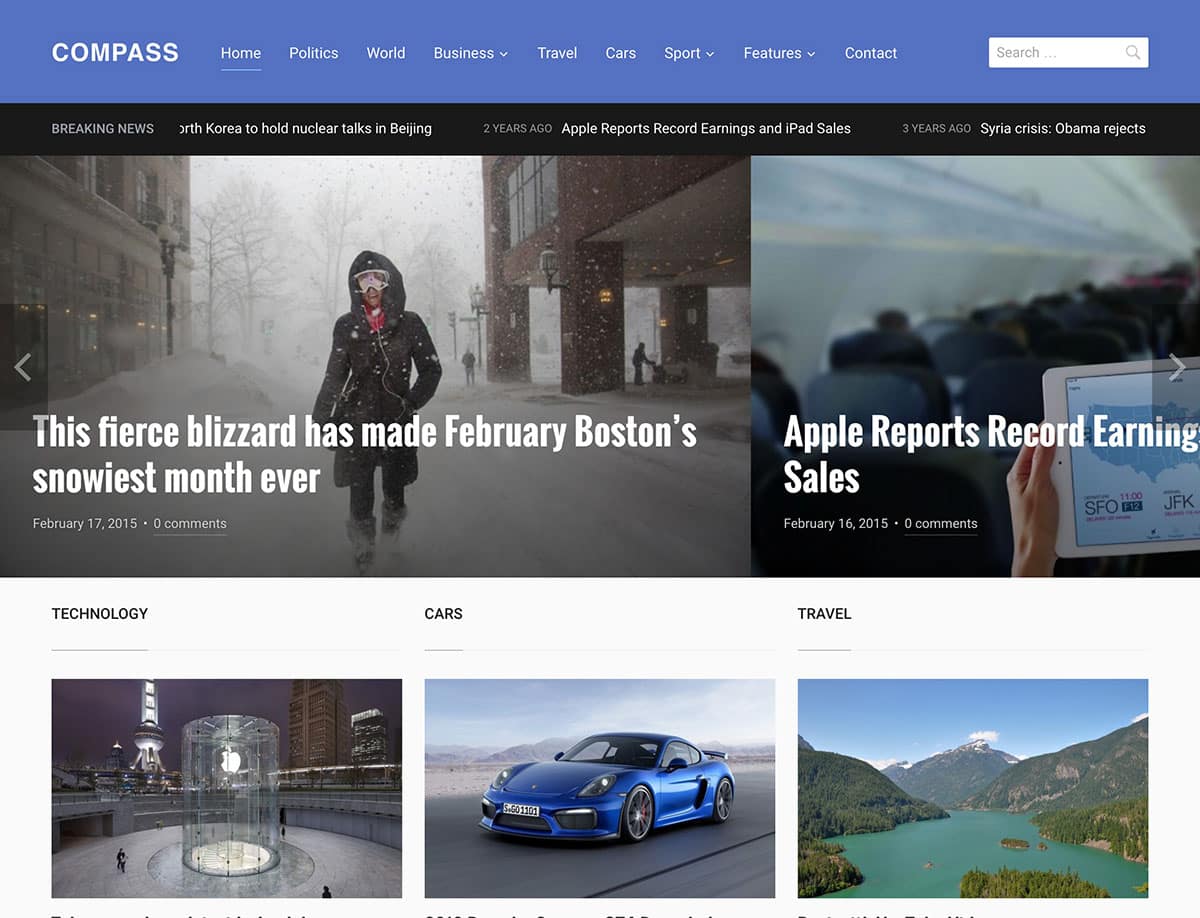Screen dimensions: 1200x918
Task: Go to previous slide arrow
Action: (x=23, y=367)
